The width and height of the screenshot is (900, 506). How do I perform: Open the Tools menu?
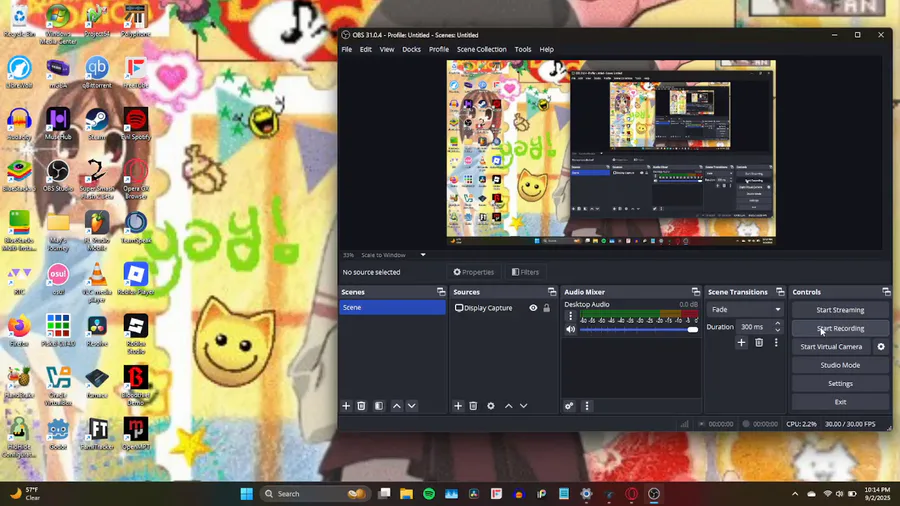point(523,49)
